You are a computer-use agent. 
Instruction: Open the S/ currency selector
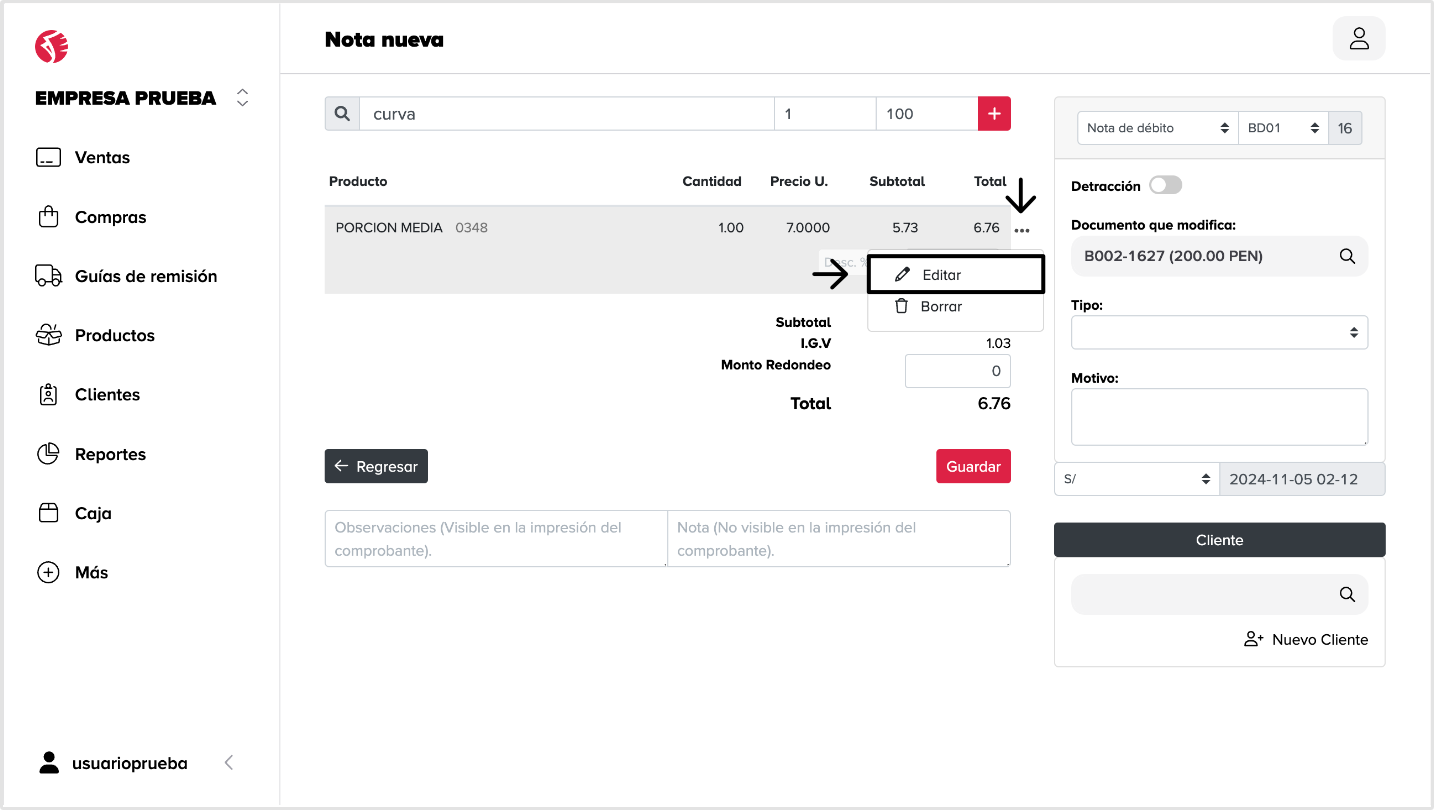click(x=1136, y=479)
